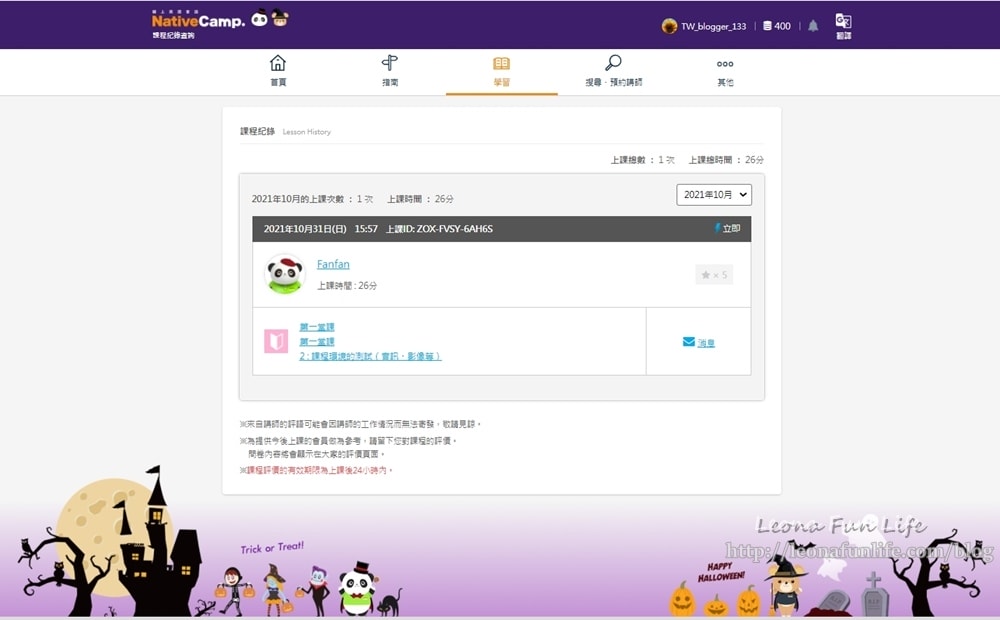This screenshot has height=620, width=1000.
Task: Click the Fanfan teacher name link
Action: tap(333, 264)
